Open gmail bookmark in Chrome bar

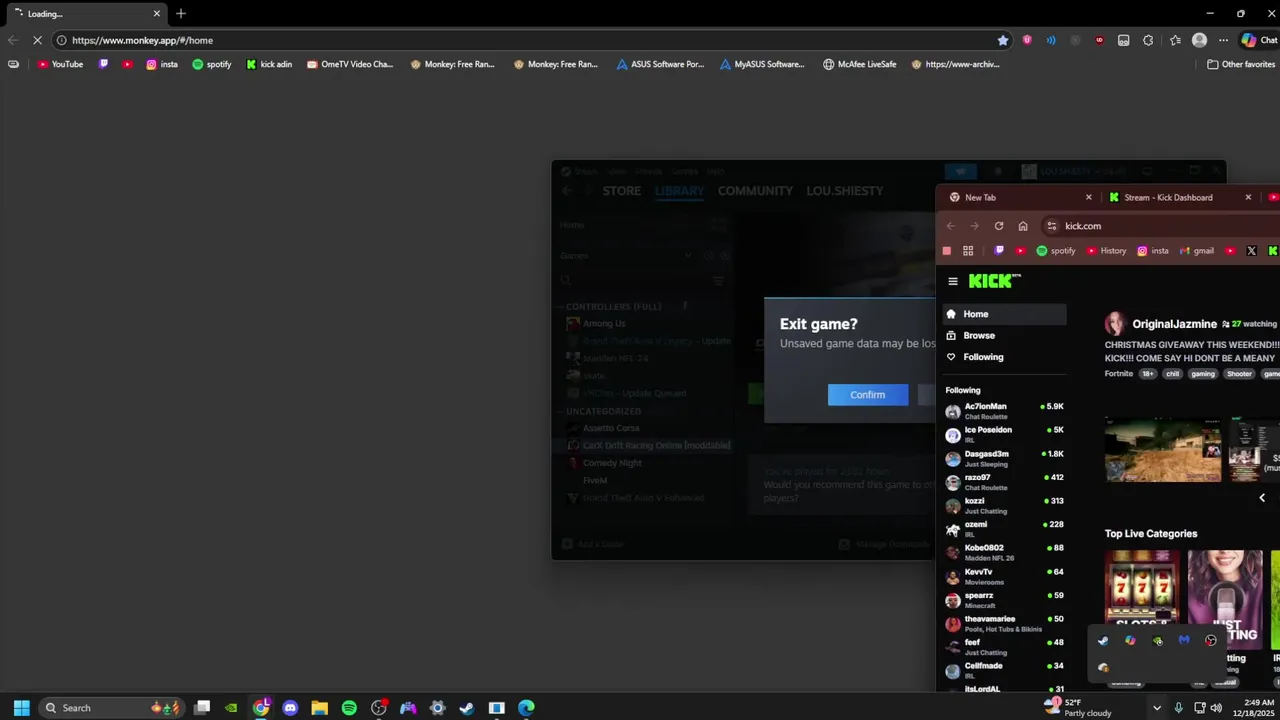click(x=1197, y=251)
